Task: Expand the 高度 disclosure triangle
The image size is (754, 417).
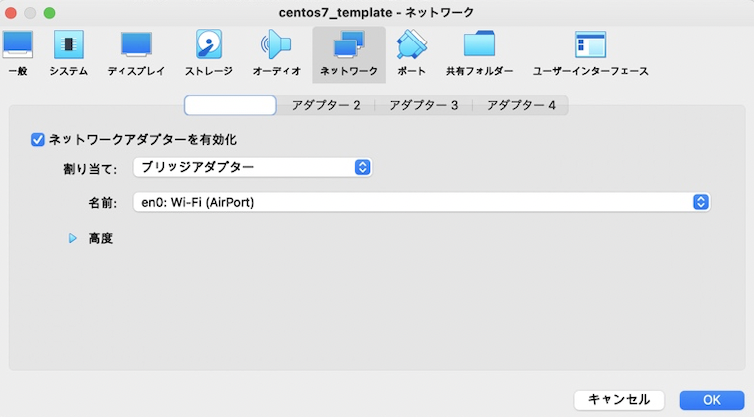Action: tap(73, 238)
